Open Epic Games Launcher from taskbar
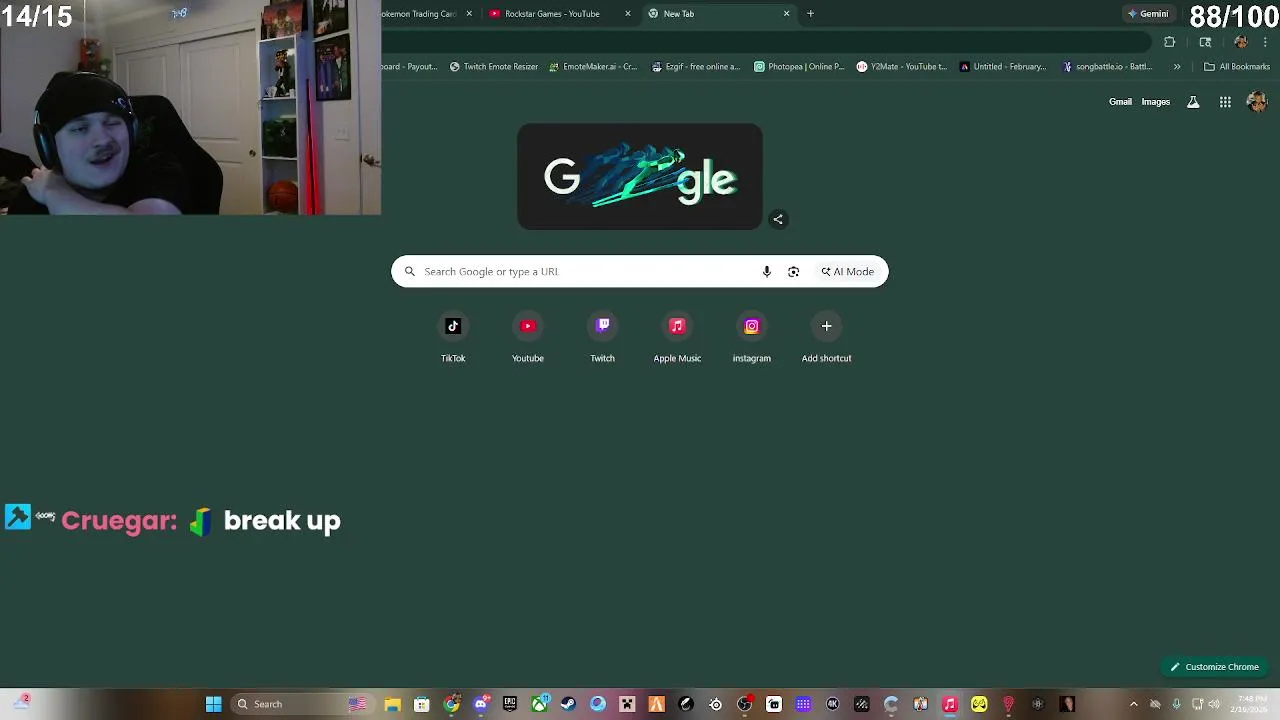Image resolution: width=1280 pixels, height=720 pixels. pyautogui.click(x=510, y=704)
